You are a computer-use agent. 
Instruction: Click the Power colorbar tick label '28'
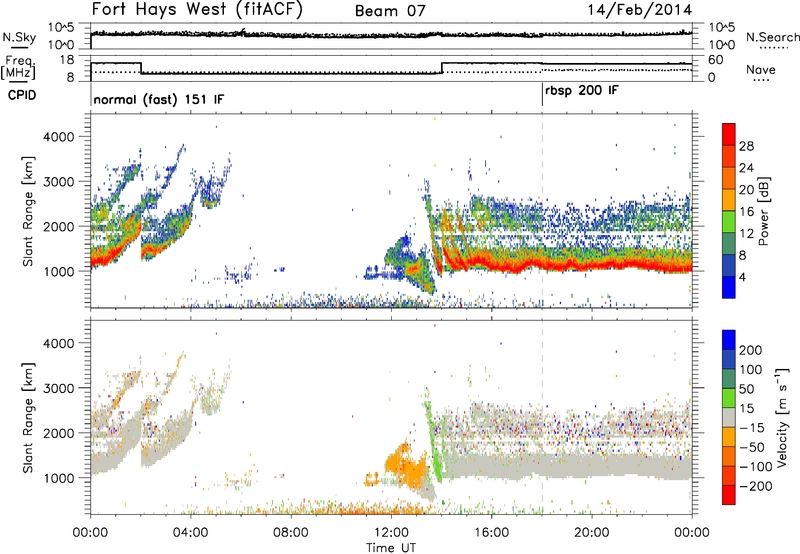(746, 146)
